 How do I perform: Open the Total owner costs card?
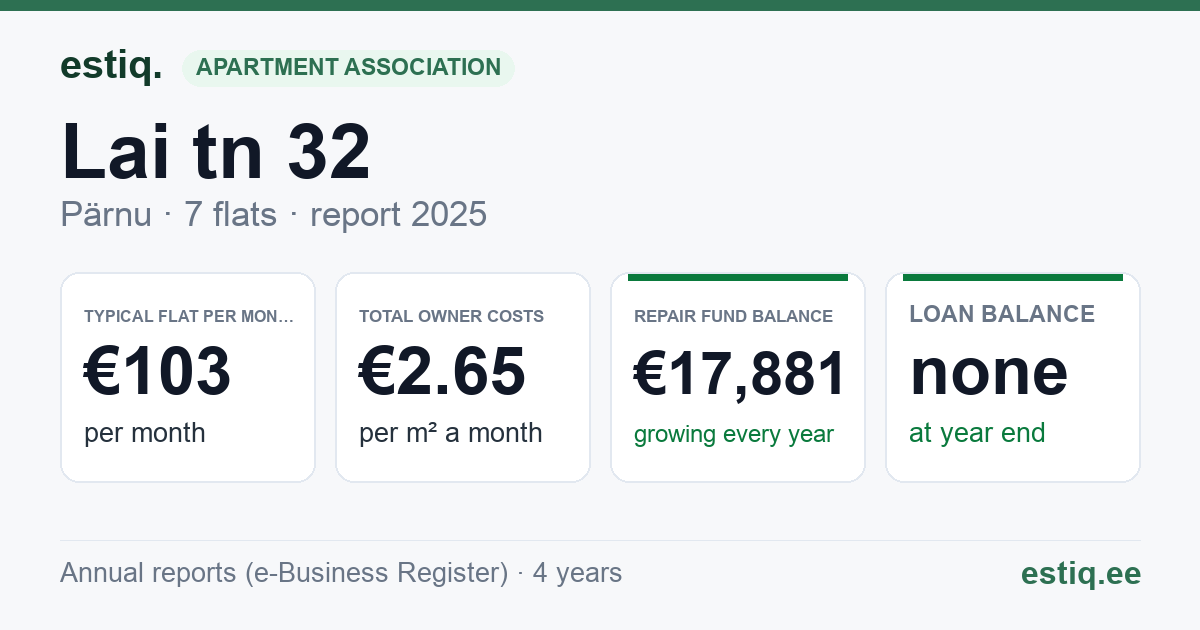pos(463,377)
